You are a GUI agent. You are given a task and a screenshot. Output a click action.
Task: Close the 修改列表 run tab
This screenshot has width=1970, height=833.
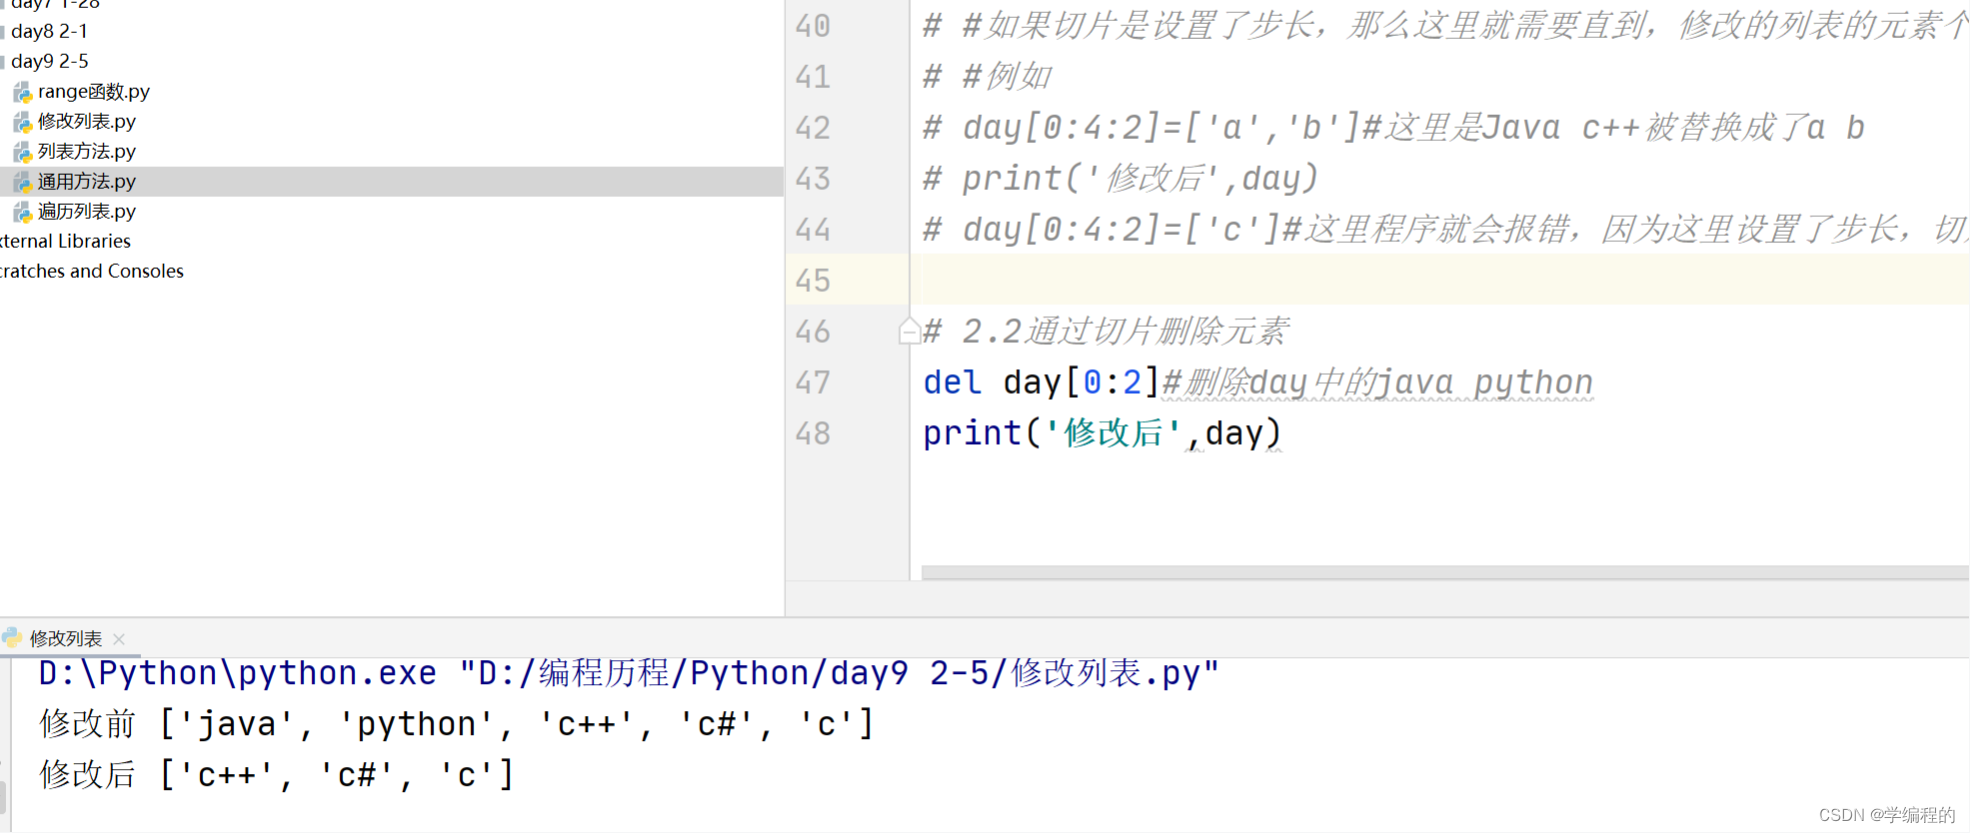tap(119, 638)
